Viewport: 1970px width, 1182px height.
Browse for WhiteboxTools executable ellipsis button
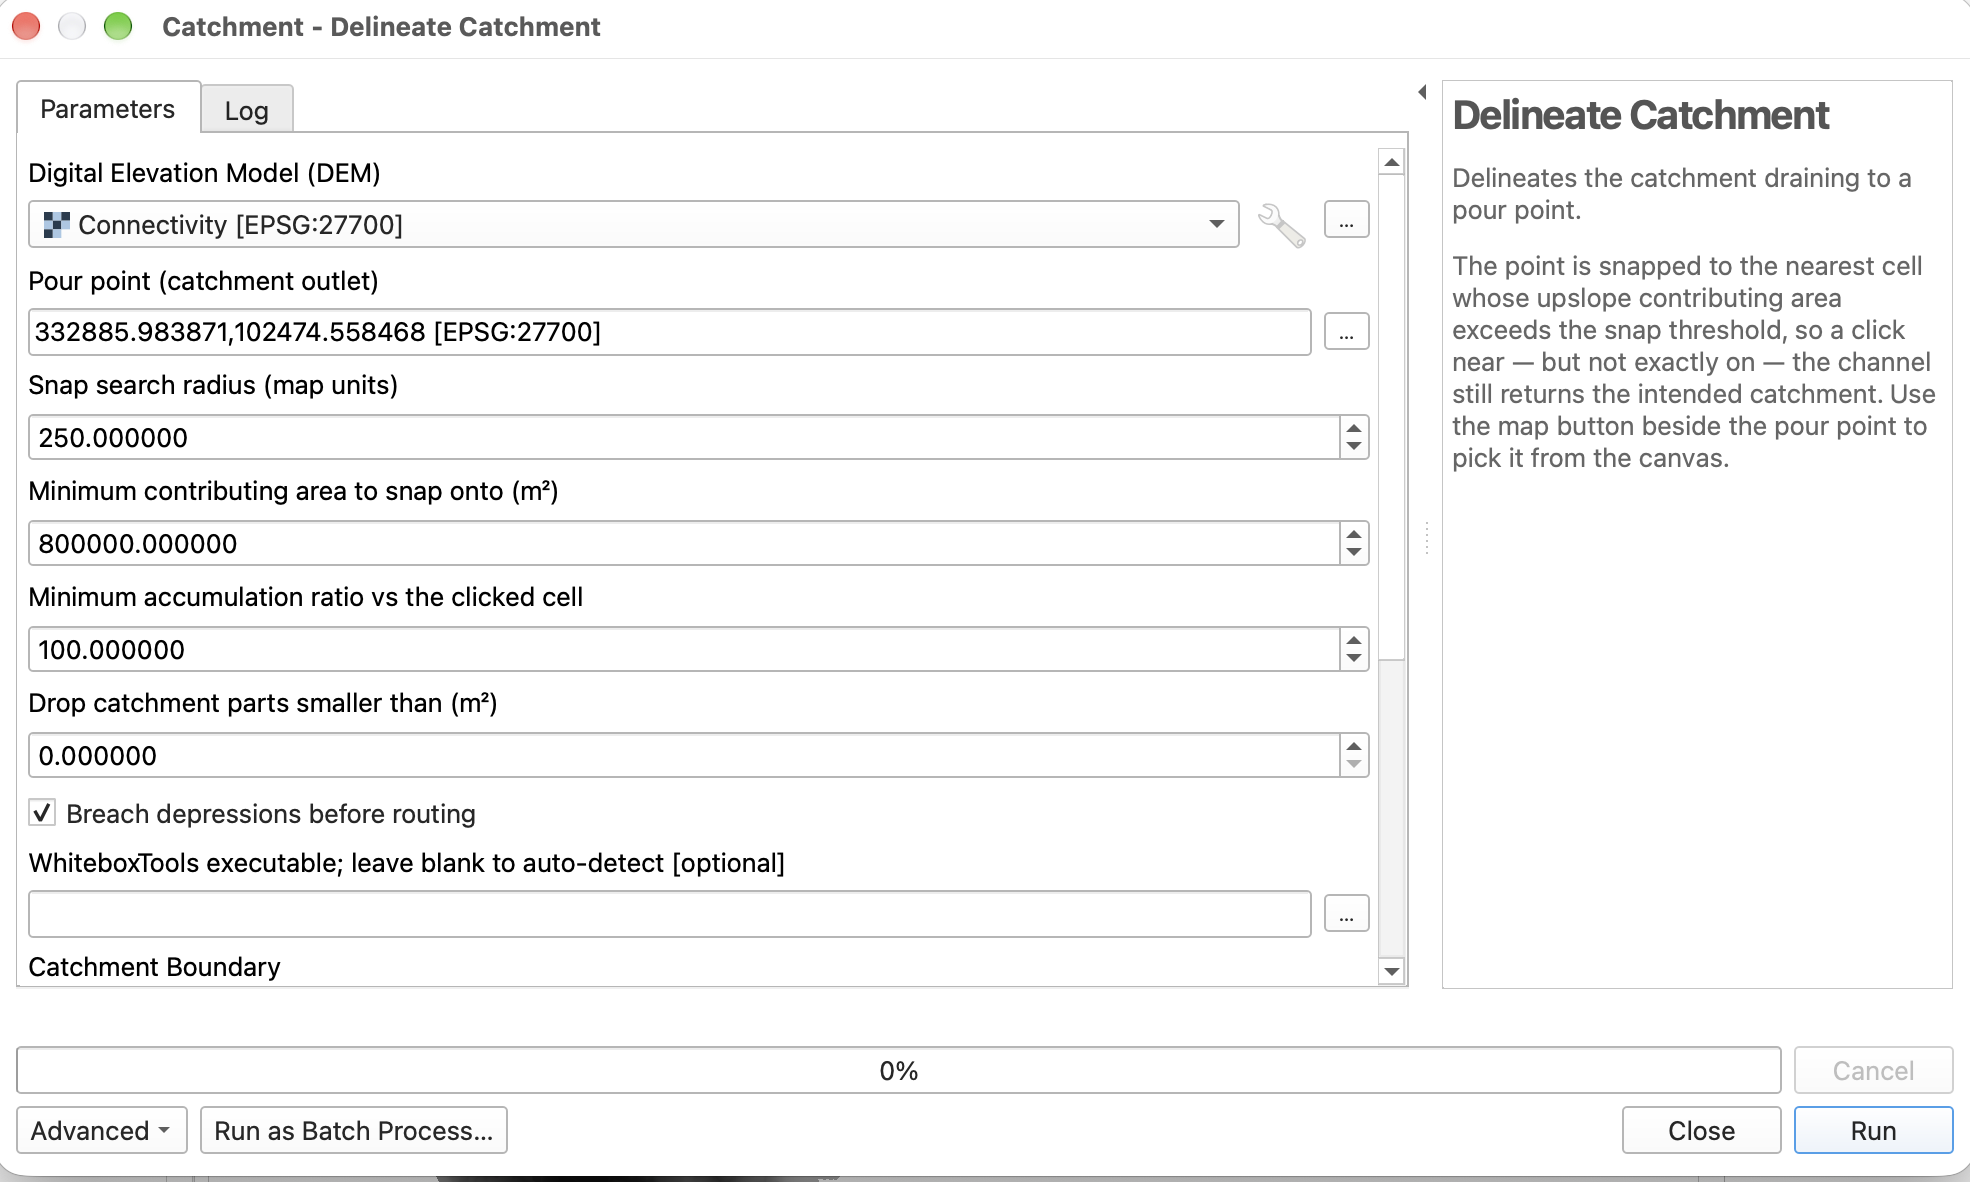coord(1346,914)
